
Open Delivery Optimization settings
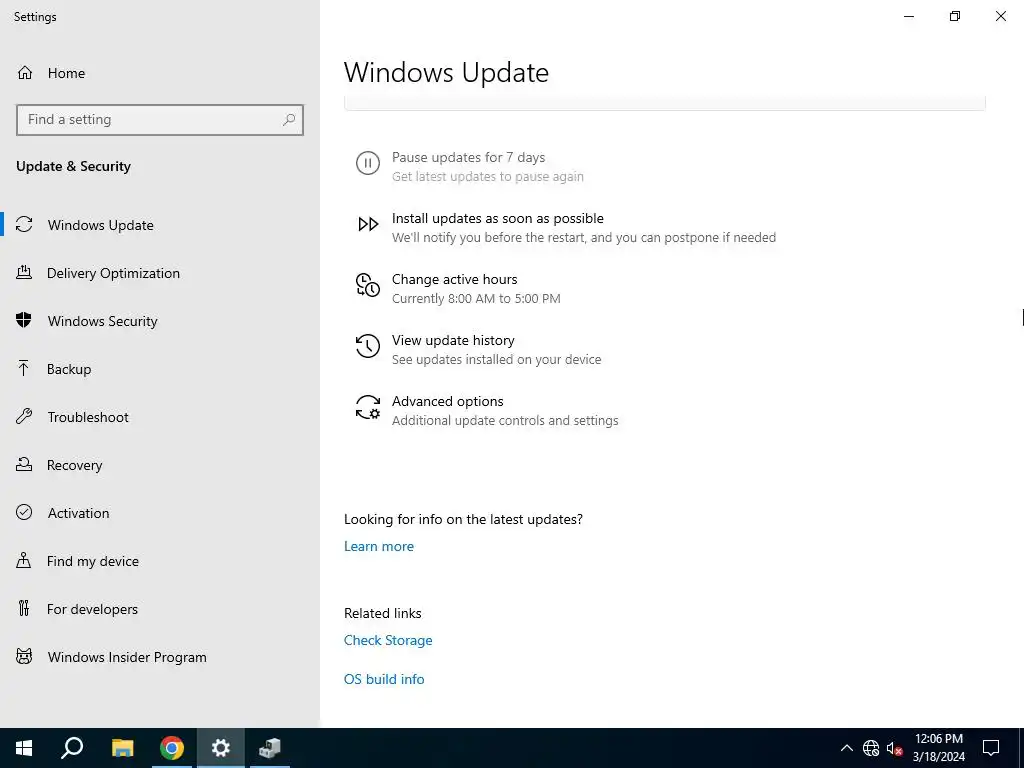[x=160, y=273]
